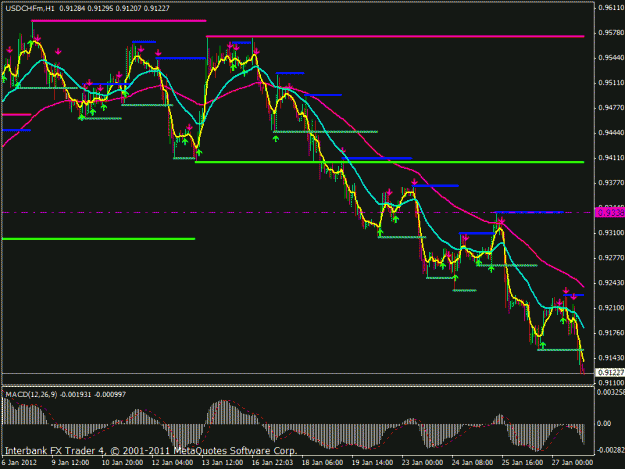Click the 0.91430 price axis label
Image resolution: width=625 pixels, height=469 pixels.
pyautogui.click(x=611, y=358)
